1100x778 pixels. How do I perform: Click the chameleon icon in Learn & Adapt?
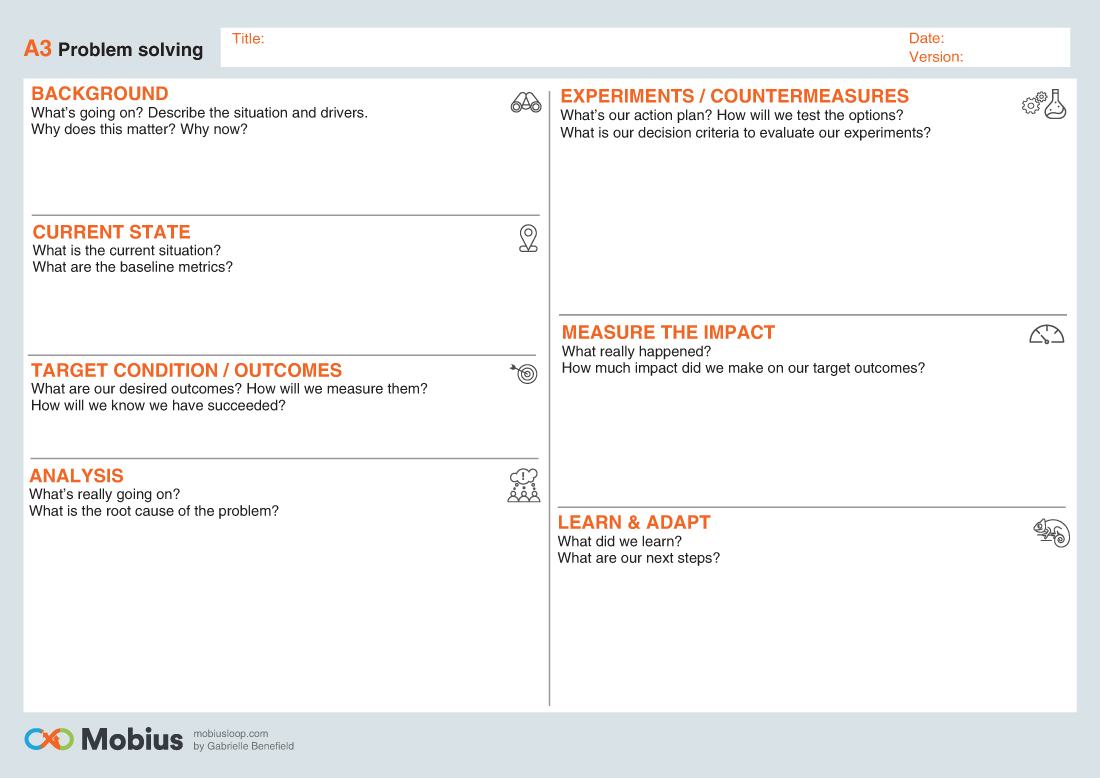point(1052,533)
